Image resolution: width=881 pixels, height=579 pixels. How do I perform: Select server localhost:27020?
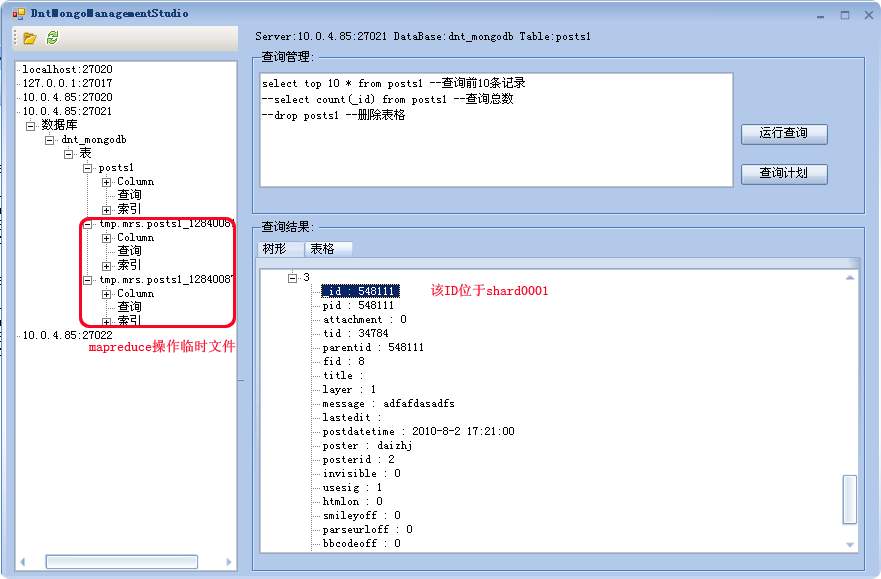(67, 70)
